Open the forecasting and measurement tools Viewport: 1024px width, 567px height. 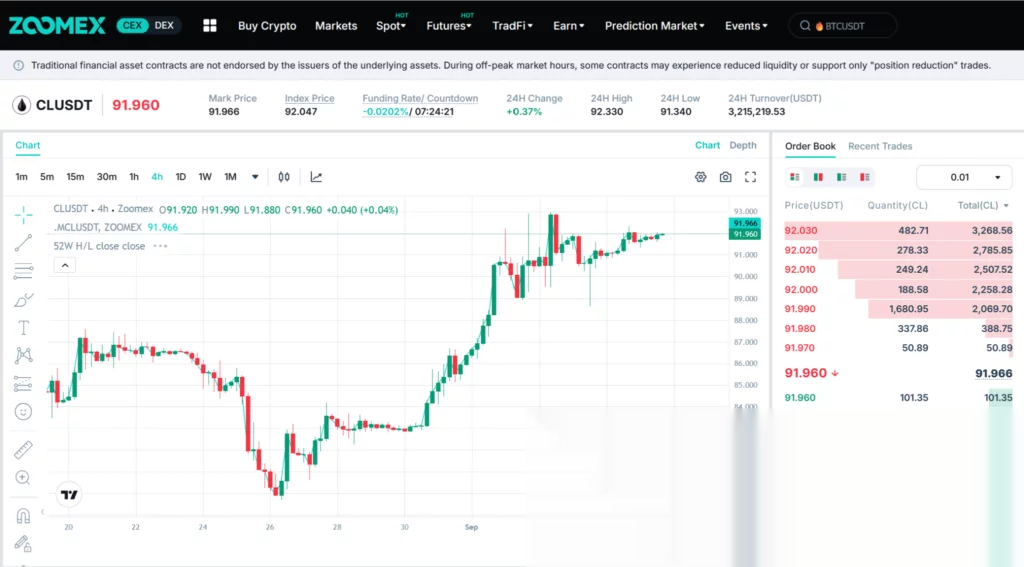pos(24,383)
